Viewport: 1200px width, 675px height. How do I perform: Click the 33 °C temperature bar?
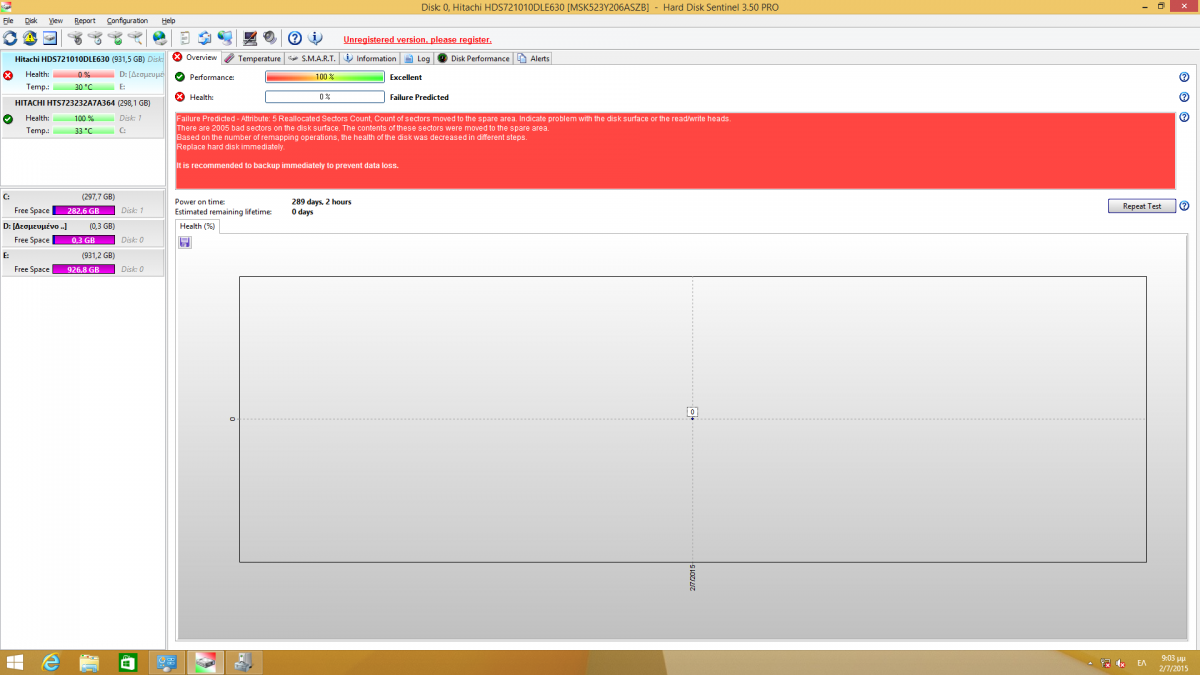83,130
